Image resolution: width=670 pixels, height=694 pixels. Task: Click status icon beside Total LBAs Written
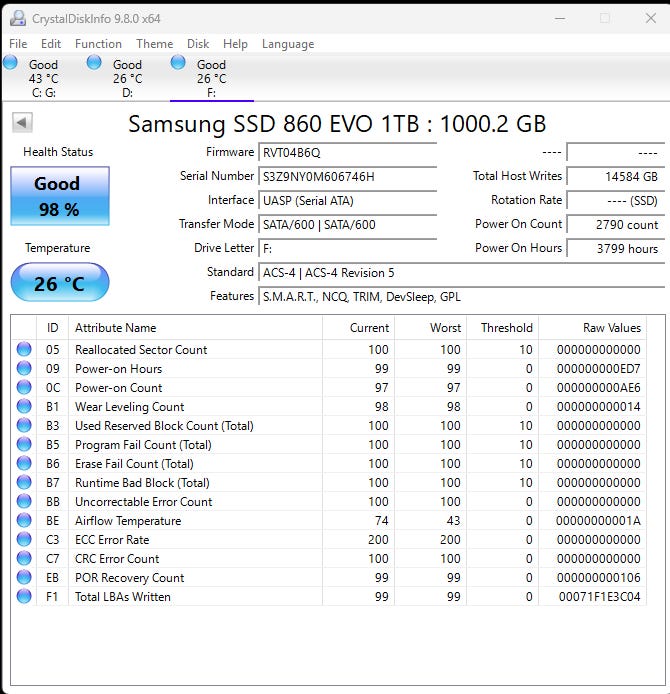[23, 597]
